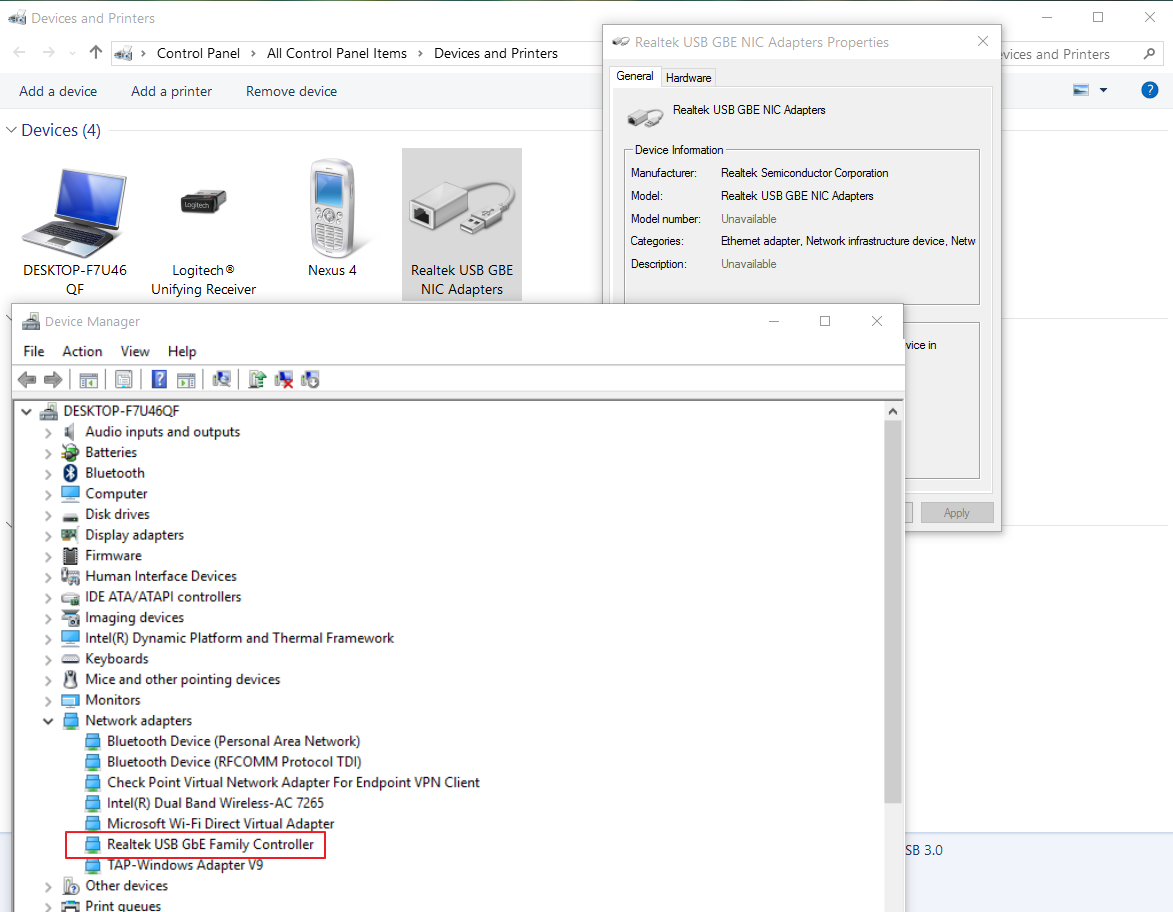Expand the Disk drives category
The width and height of the screenshot is (1173, 912).
coord(48,515)
